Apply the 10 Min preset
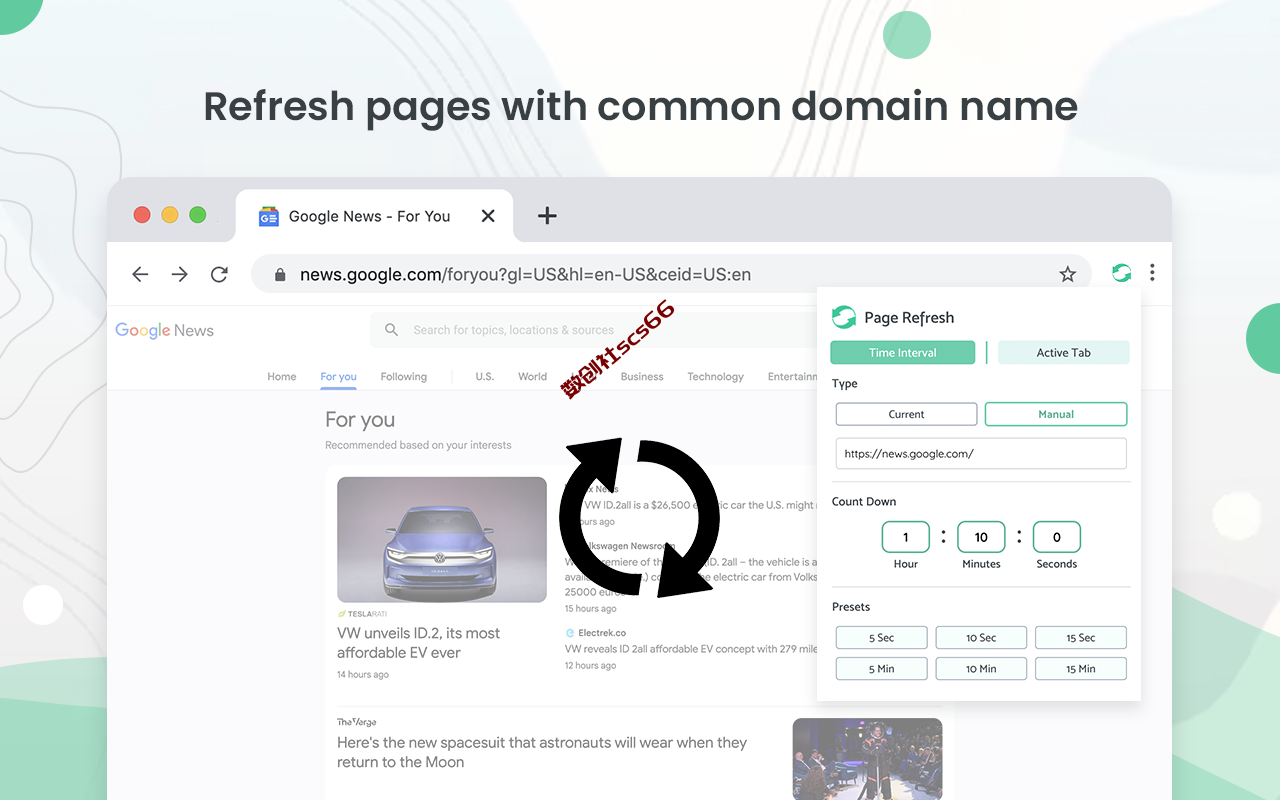The width and height of the screenshot is (1280, 800). click(981, 669)
